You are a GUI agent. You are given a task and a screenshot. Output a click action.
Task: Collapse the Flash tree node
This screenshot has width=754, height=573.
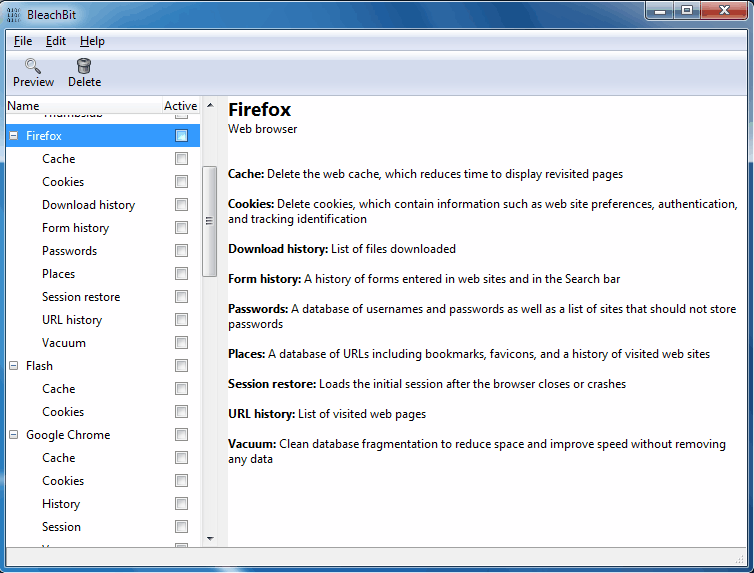[x=14, y=366]
